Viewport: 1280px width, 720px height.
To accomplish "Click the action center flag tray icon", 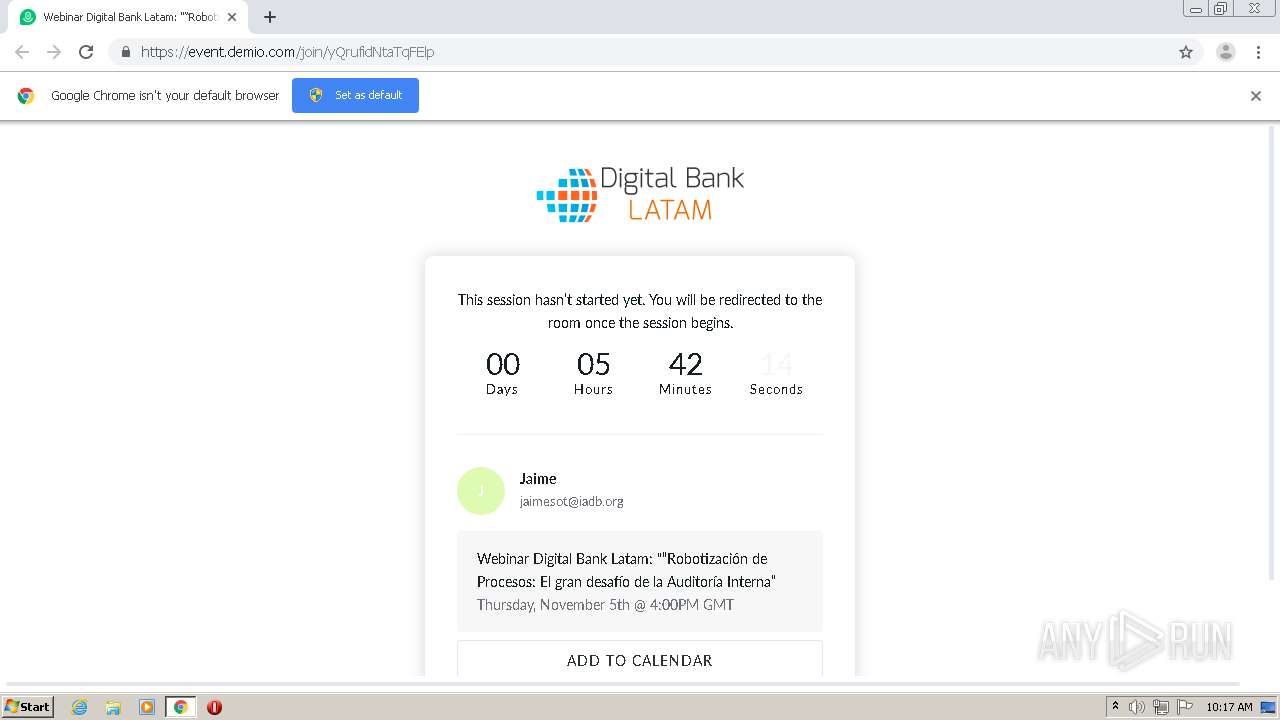I will [x=1185, y=707].
